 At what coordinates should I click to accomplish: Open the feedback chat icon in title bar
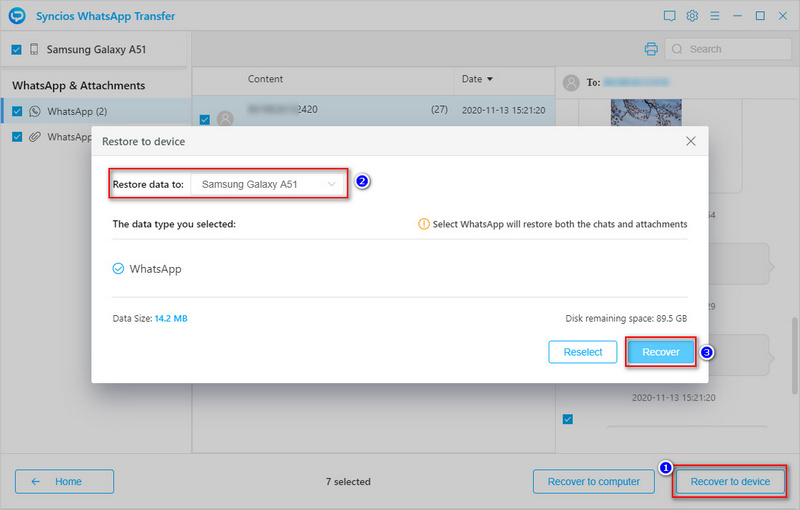point(669,16)
